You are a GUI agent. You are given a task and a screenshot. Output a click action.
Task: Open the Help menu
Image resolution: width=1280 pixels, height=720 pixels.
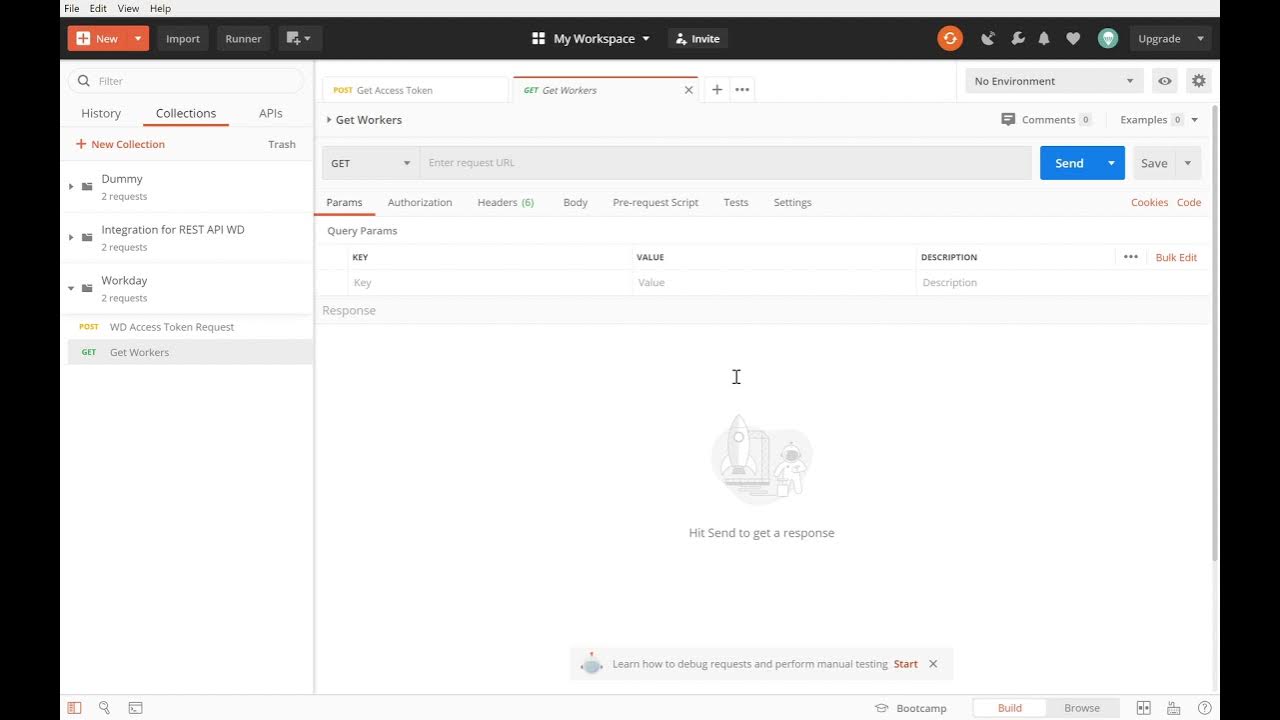tap(160, 8)
